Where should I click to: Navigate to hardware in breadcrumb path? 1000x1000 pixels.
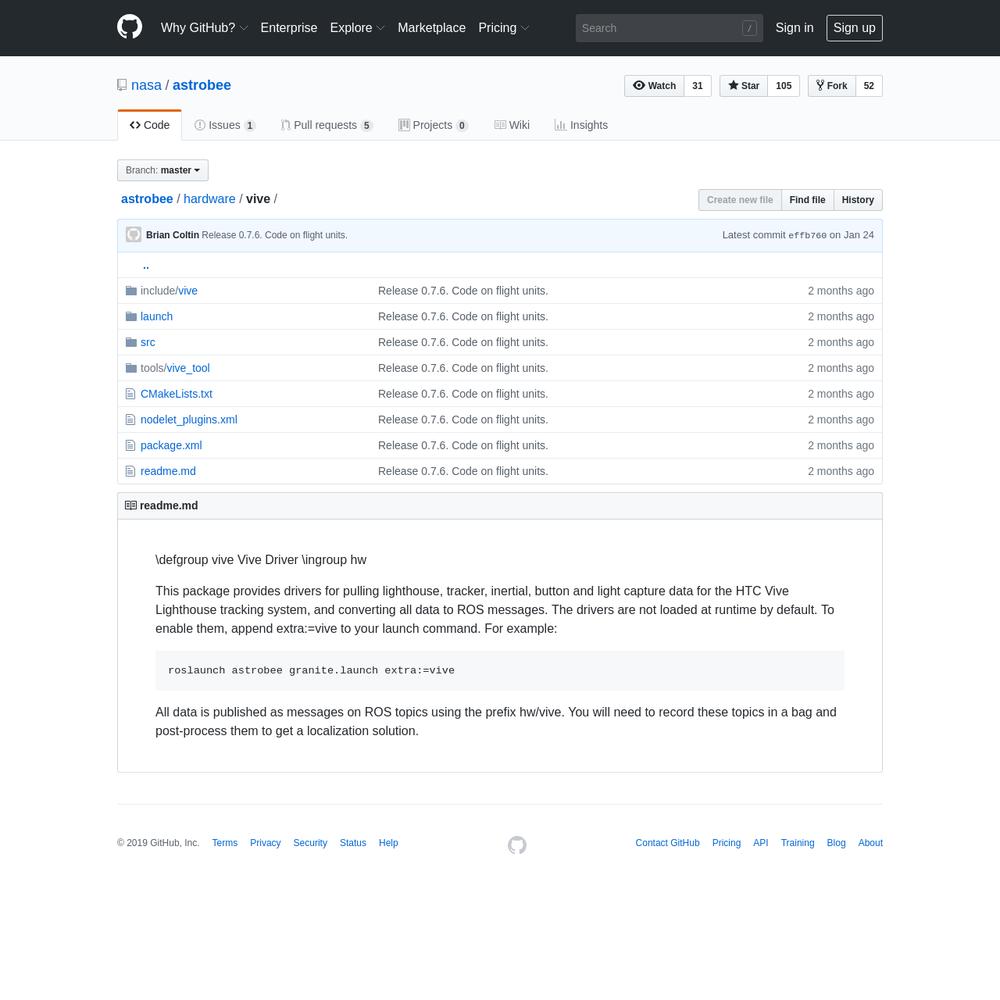point(209,199)
